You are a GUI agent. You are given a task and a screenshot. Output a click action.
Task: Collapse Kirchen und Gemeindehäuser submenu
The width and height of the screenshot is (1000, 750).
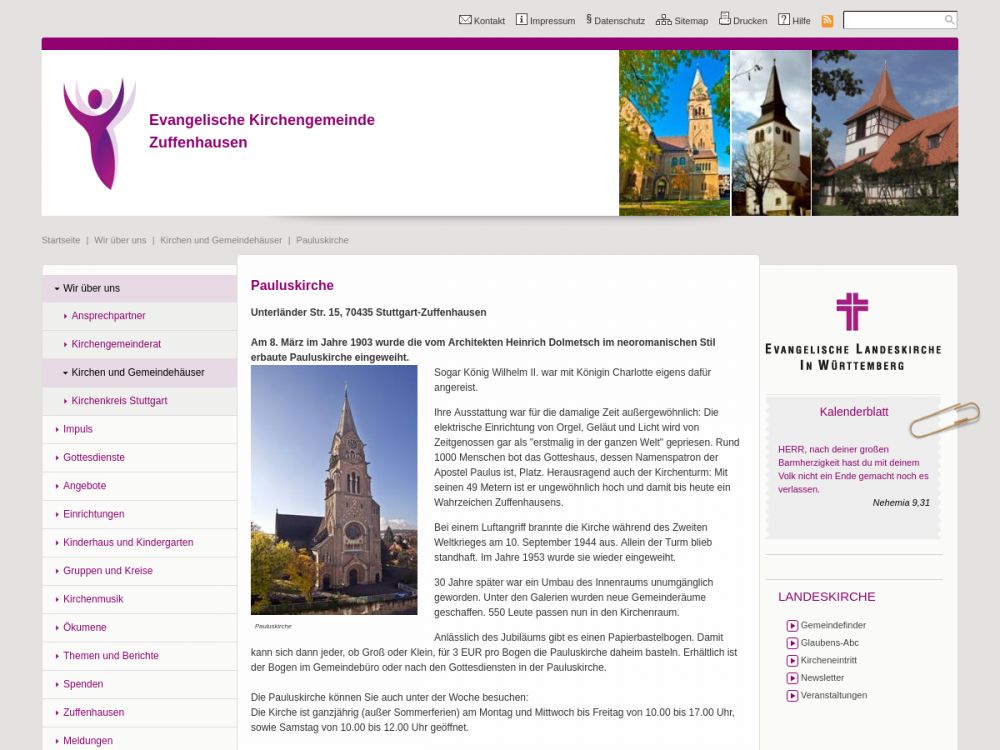tap(65, 373)
